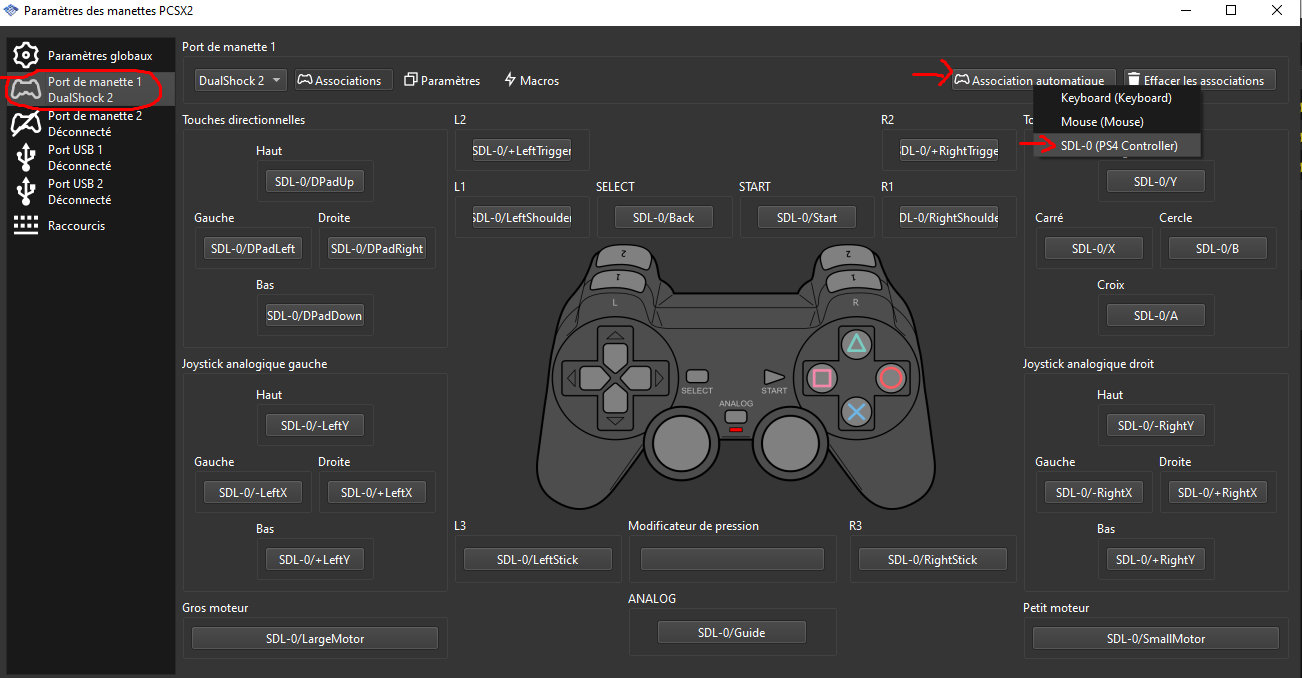Choose Keyboard (Keyboard) from the menu
The image size is (1302, 678).
[1116, 98]
